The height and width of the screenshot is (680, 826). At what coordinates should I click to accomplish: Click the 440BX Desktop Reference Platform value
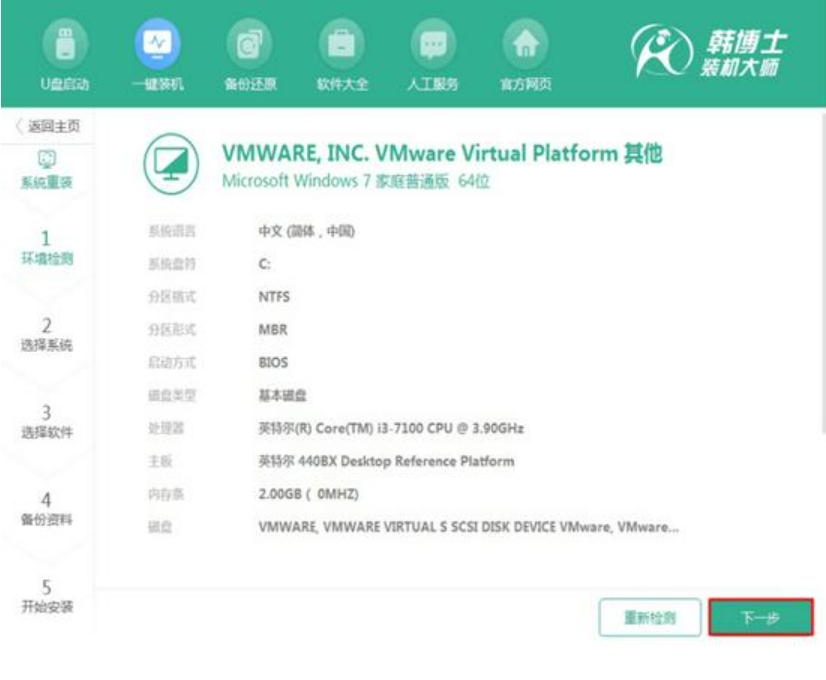[x=386, y=461]
